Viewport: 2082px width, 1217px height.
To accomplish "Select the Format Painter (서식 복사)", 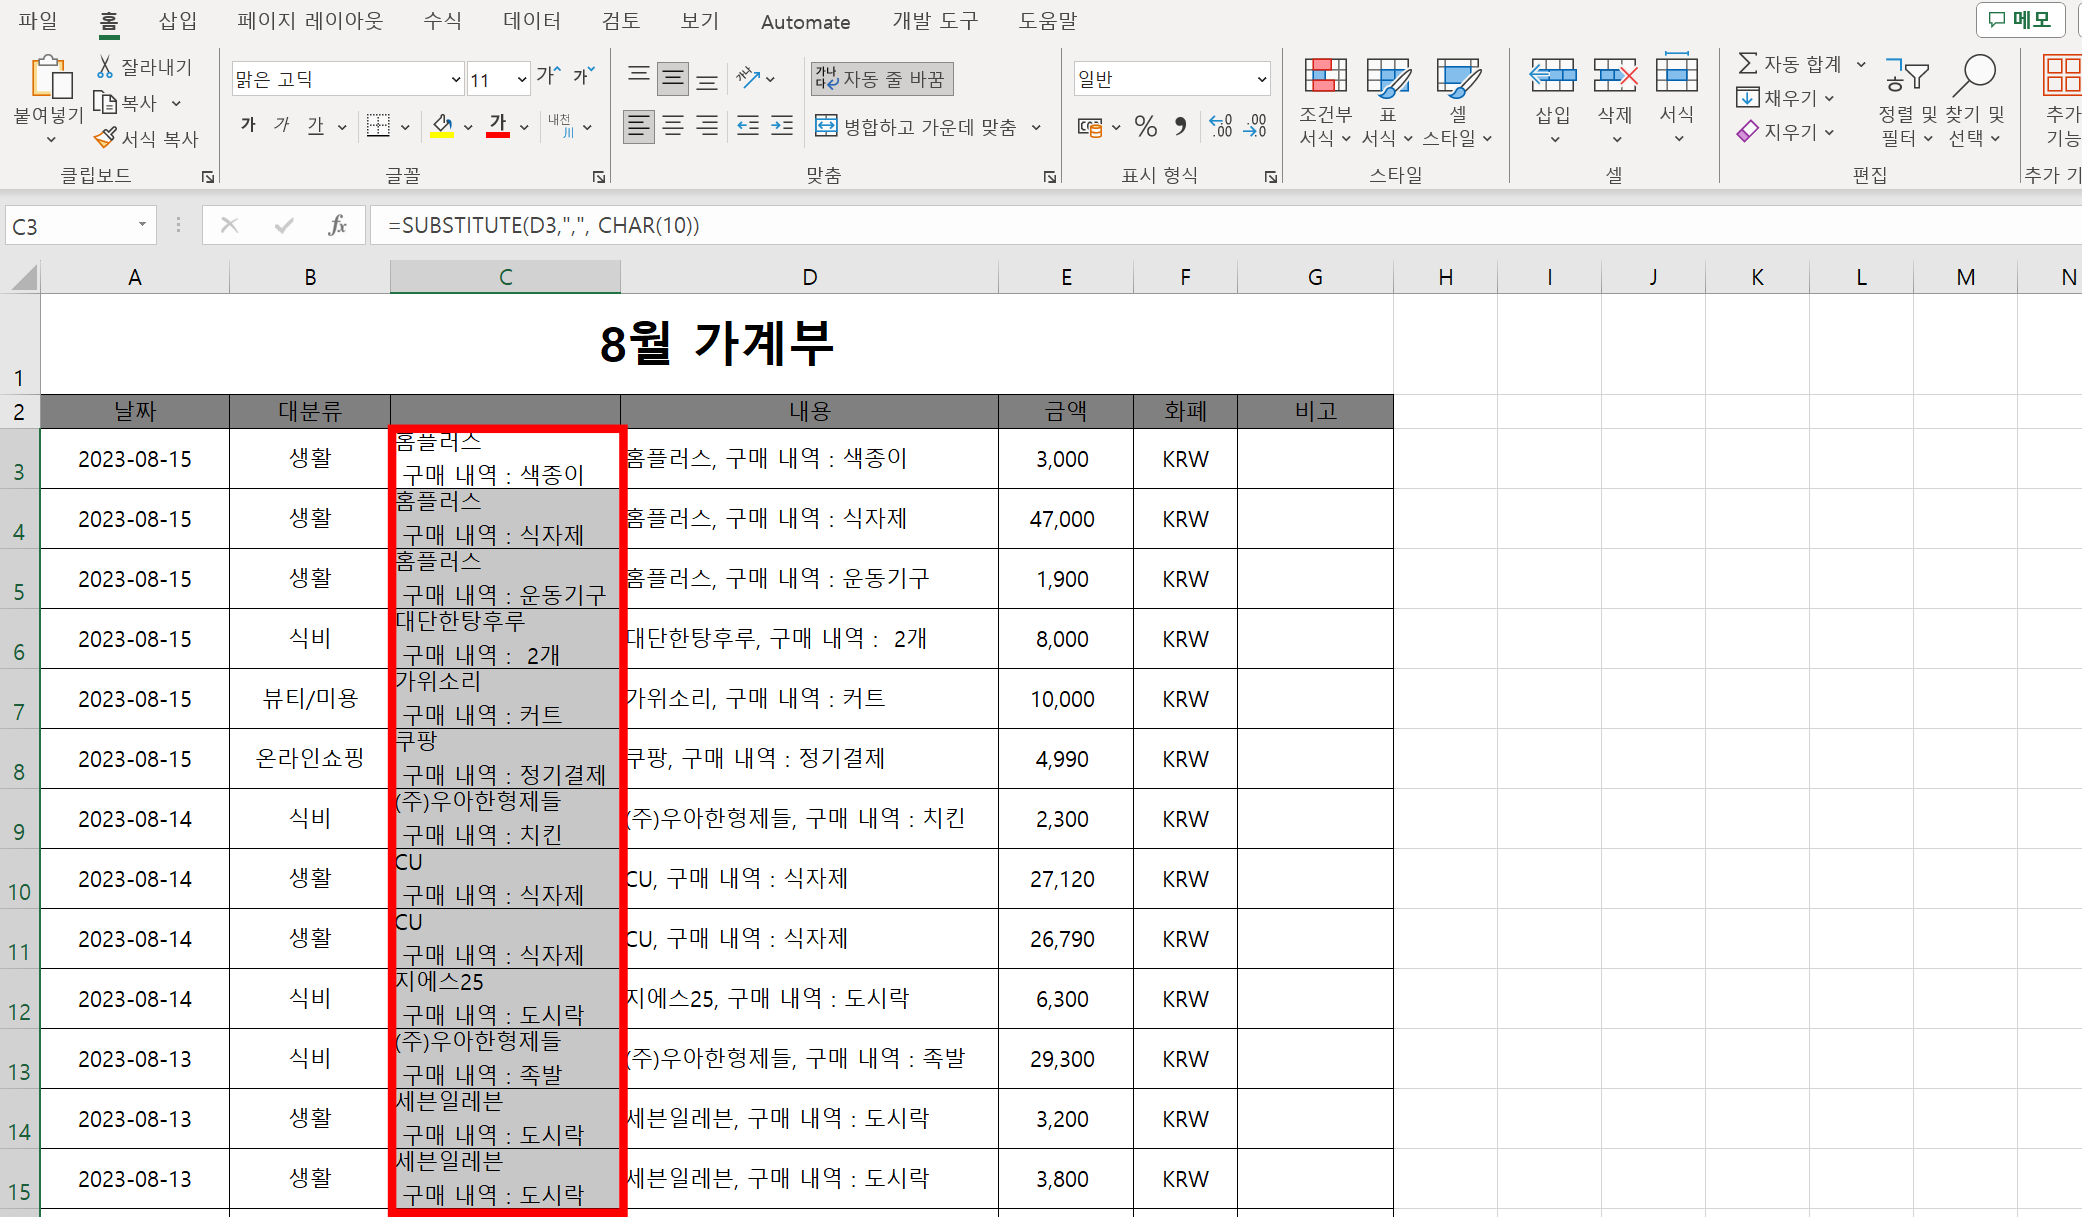I will tap(147, 138).
